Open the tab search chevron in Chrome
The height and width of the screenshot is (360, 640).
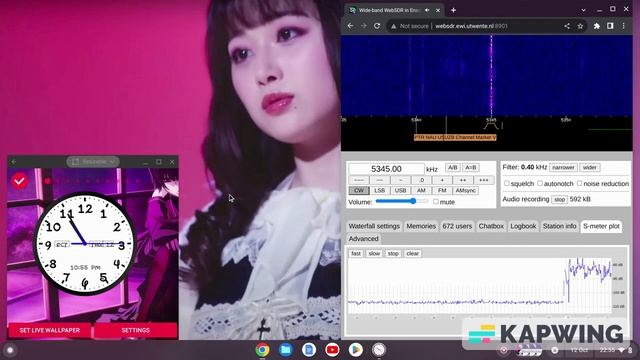tap(583, 10)
